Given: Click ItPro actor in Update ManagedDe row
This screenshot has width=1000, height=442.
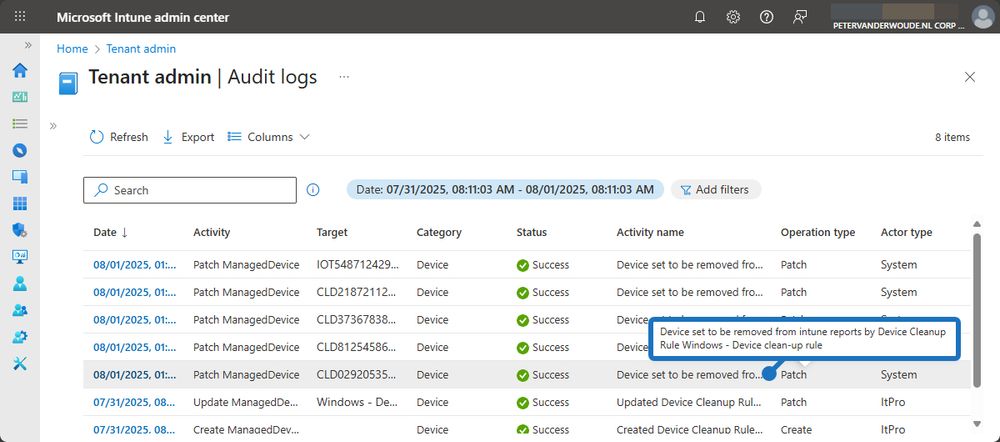Looking at the screenshot, I should 893,402.
